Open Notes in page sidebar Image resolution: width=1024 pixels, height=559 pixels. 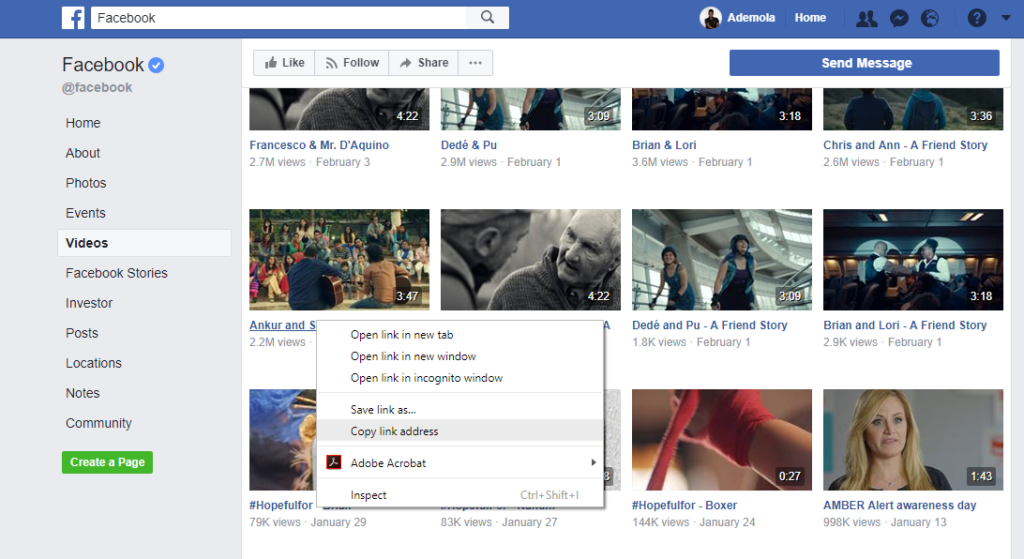[82, 393]
